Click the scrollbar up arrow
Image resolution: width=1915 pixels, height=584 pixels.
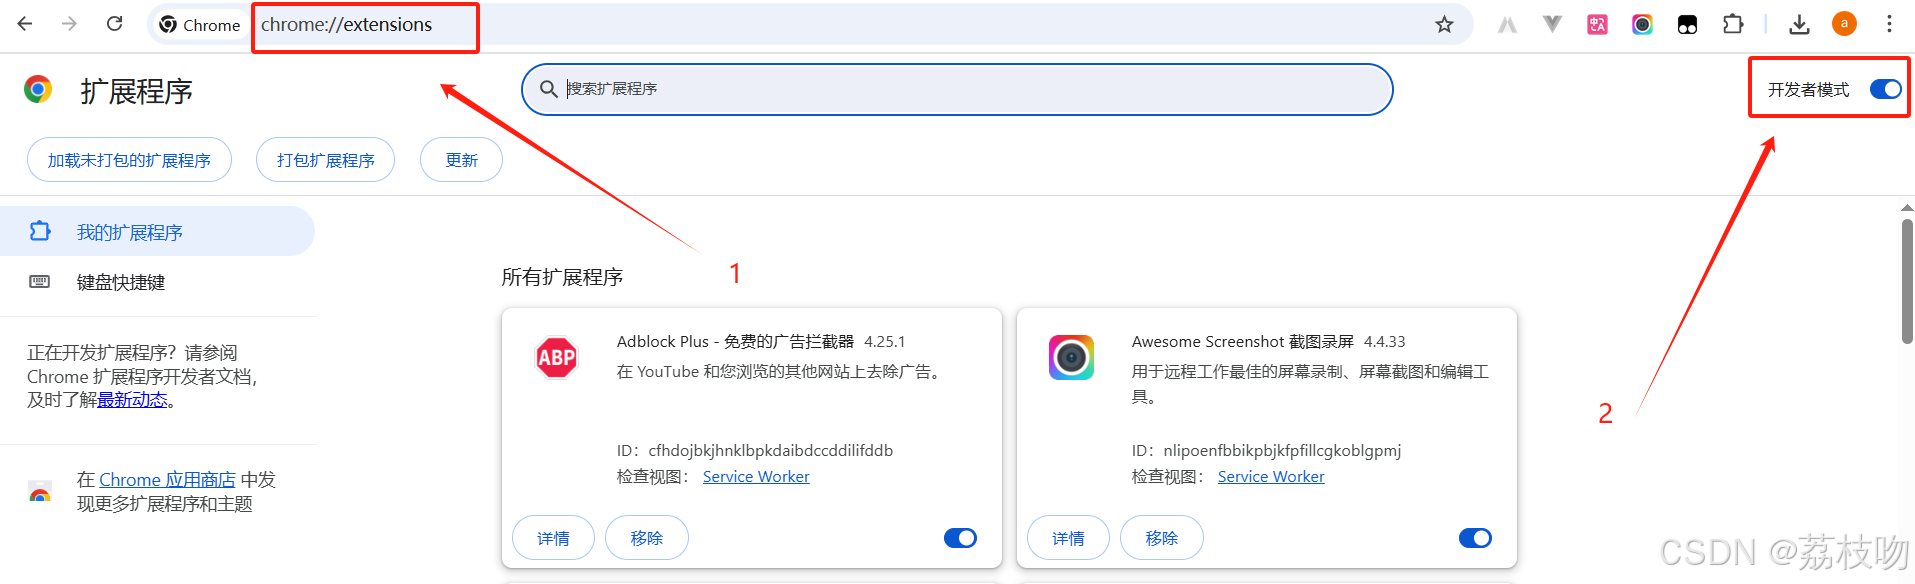pyautogui.click(x=1907, y=208)
